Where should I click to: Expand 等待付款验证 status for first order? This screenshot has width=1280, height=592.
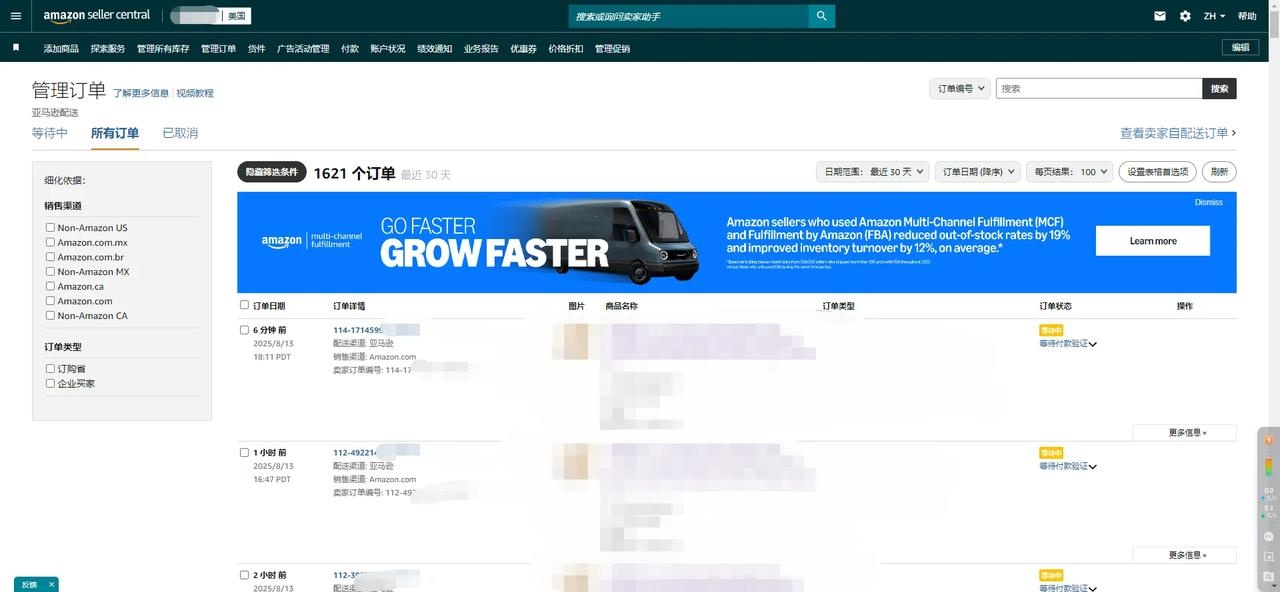tap(1068, 343)
